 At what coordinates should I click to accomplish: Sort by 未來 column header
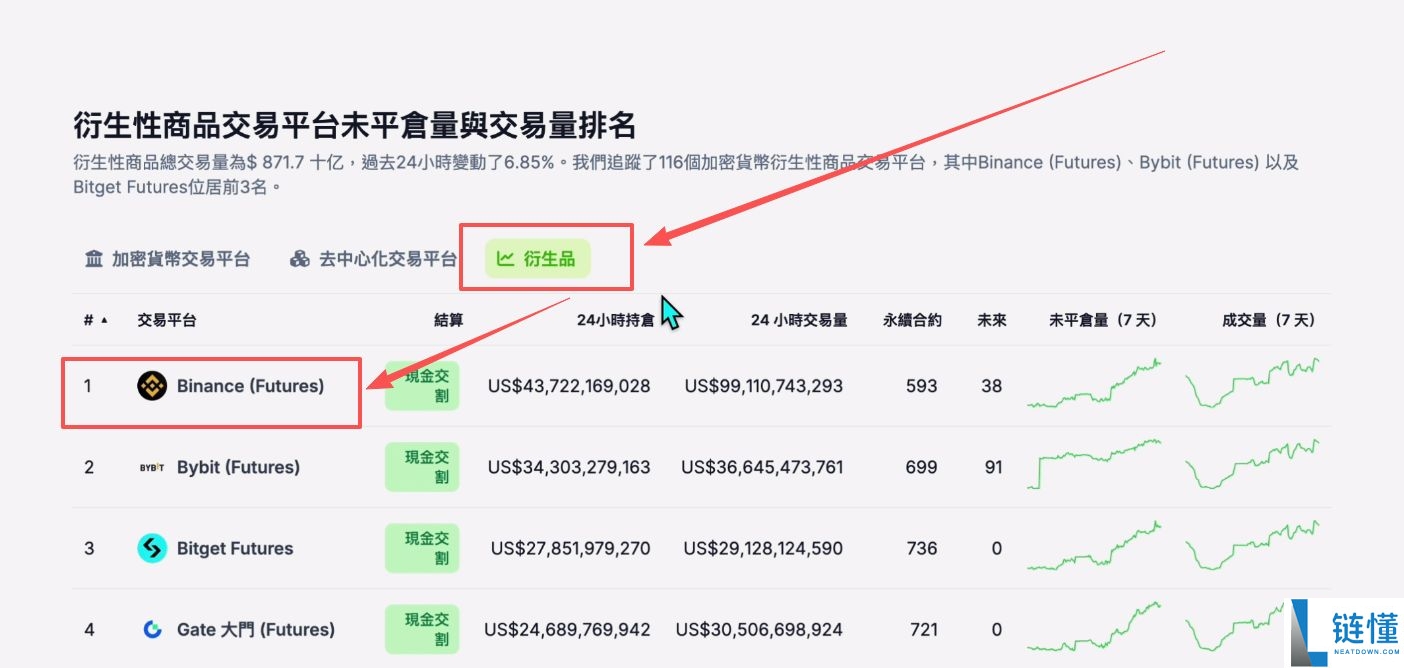coord(992,320)
